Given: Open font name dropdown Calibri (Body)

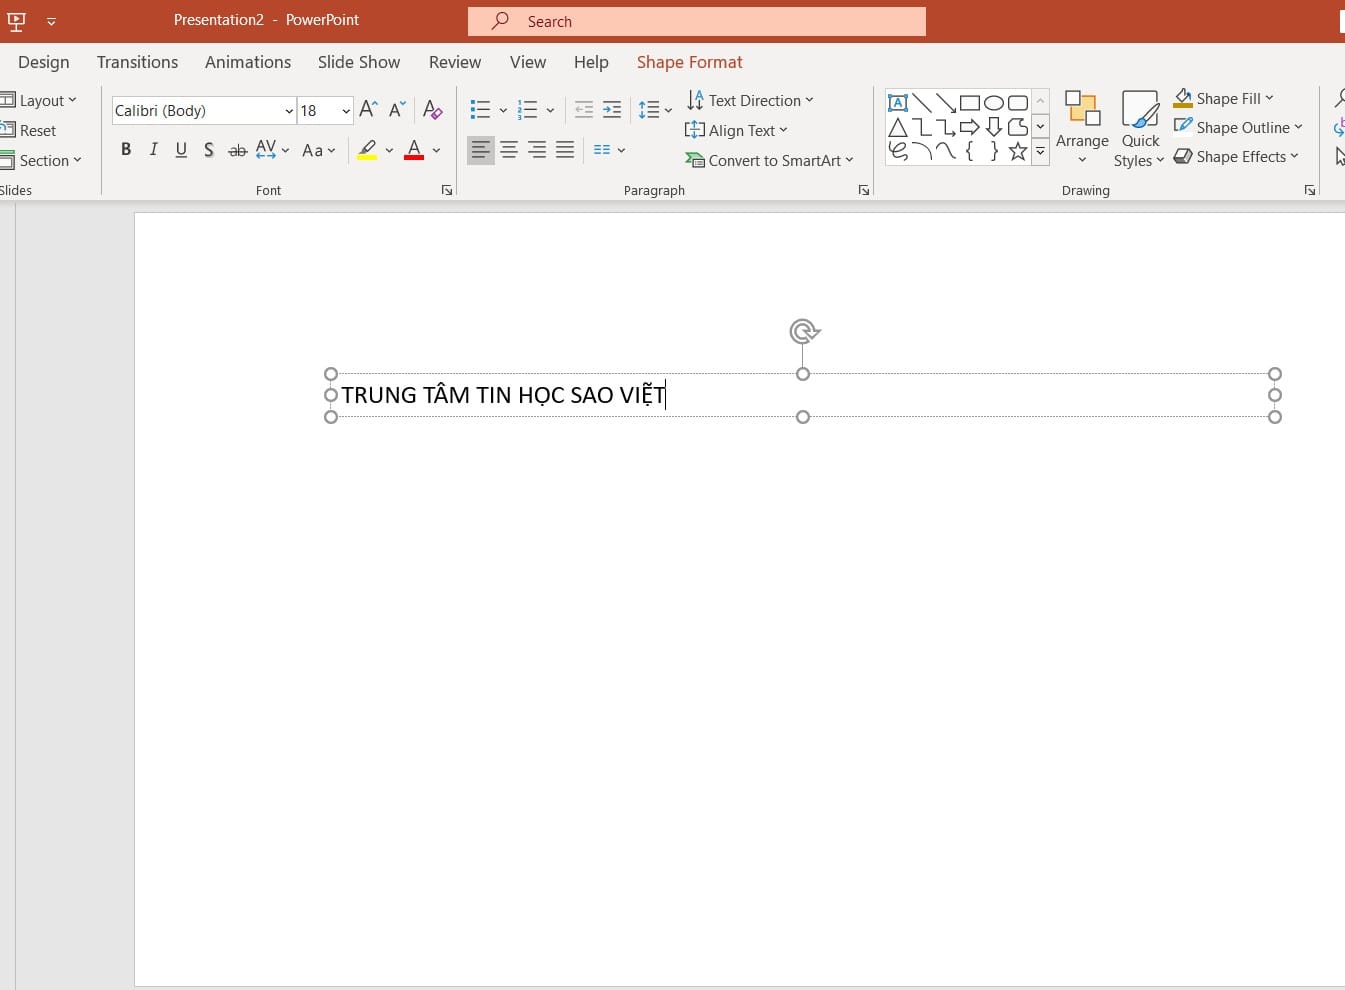Looking at the screenshot, I should 289,111.
